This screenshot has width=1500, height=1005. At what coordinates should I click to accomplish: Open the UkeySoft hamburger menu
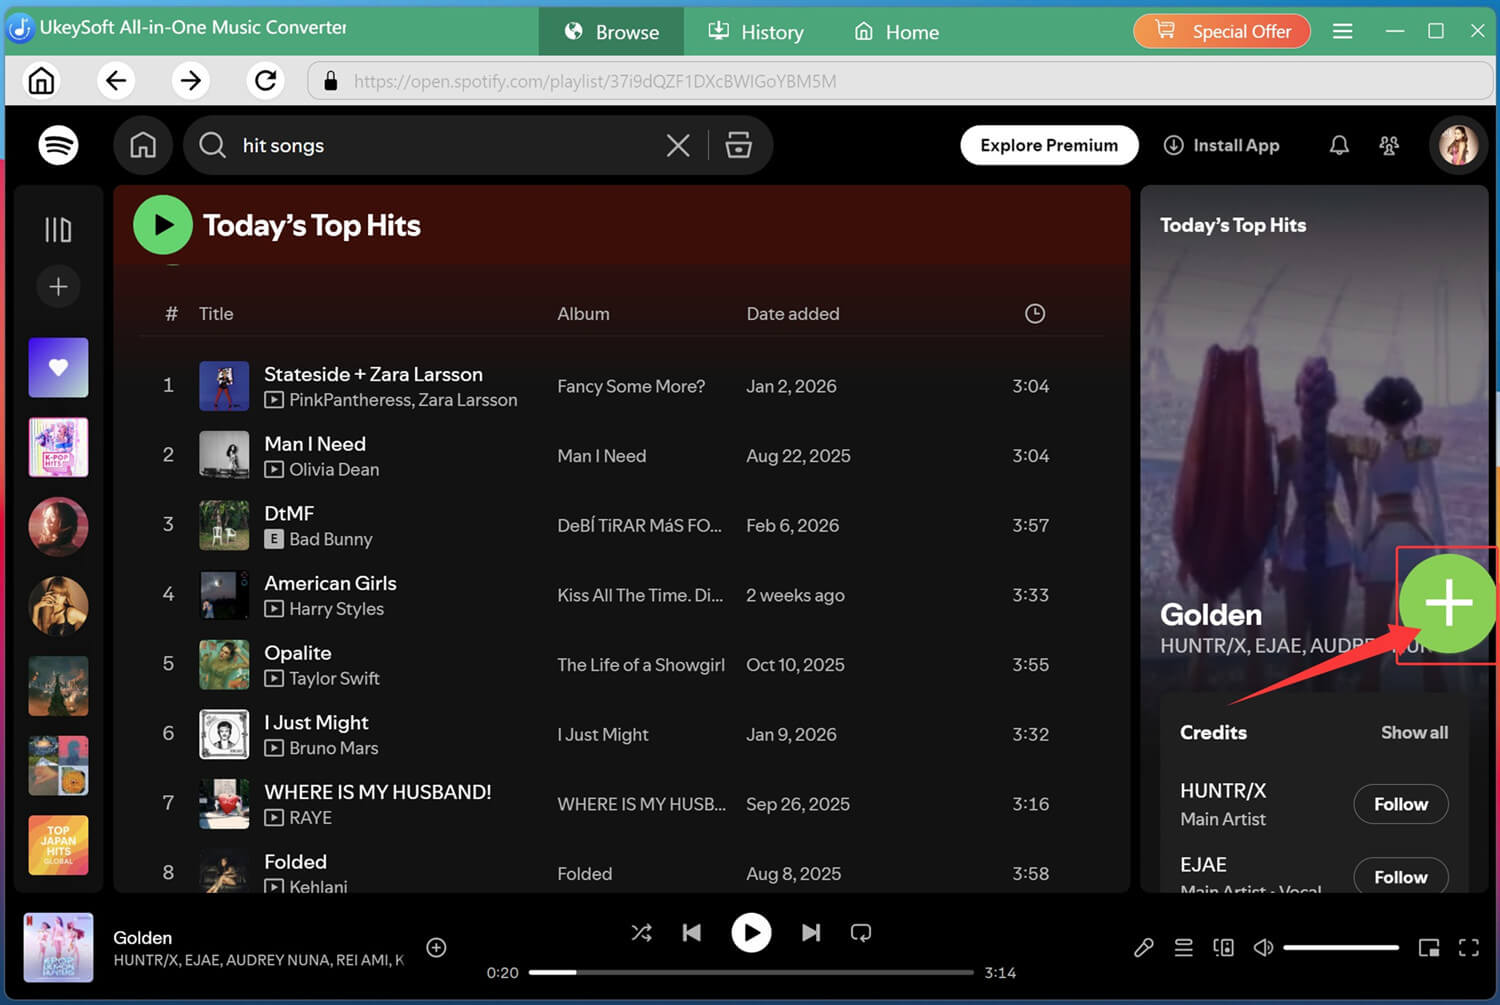pyautogui.click(x=1342, y=31)
